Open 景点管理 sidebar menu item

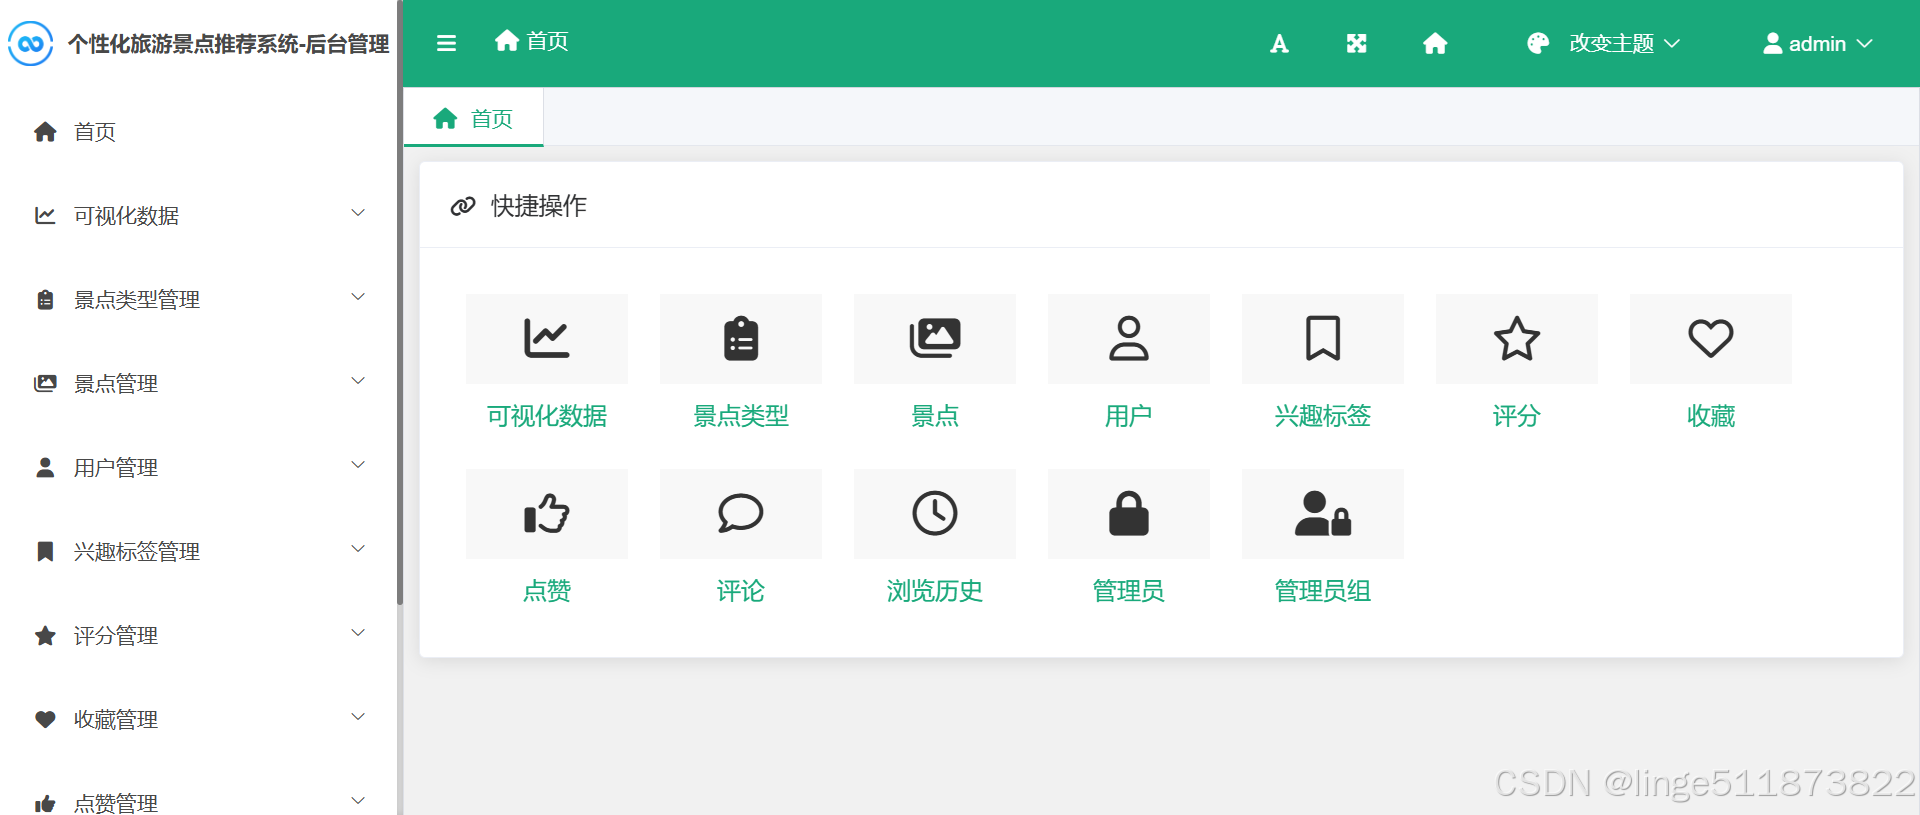[x=199, y=384]
